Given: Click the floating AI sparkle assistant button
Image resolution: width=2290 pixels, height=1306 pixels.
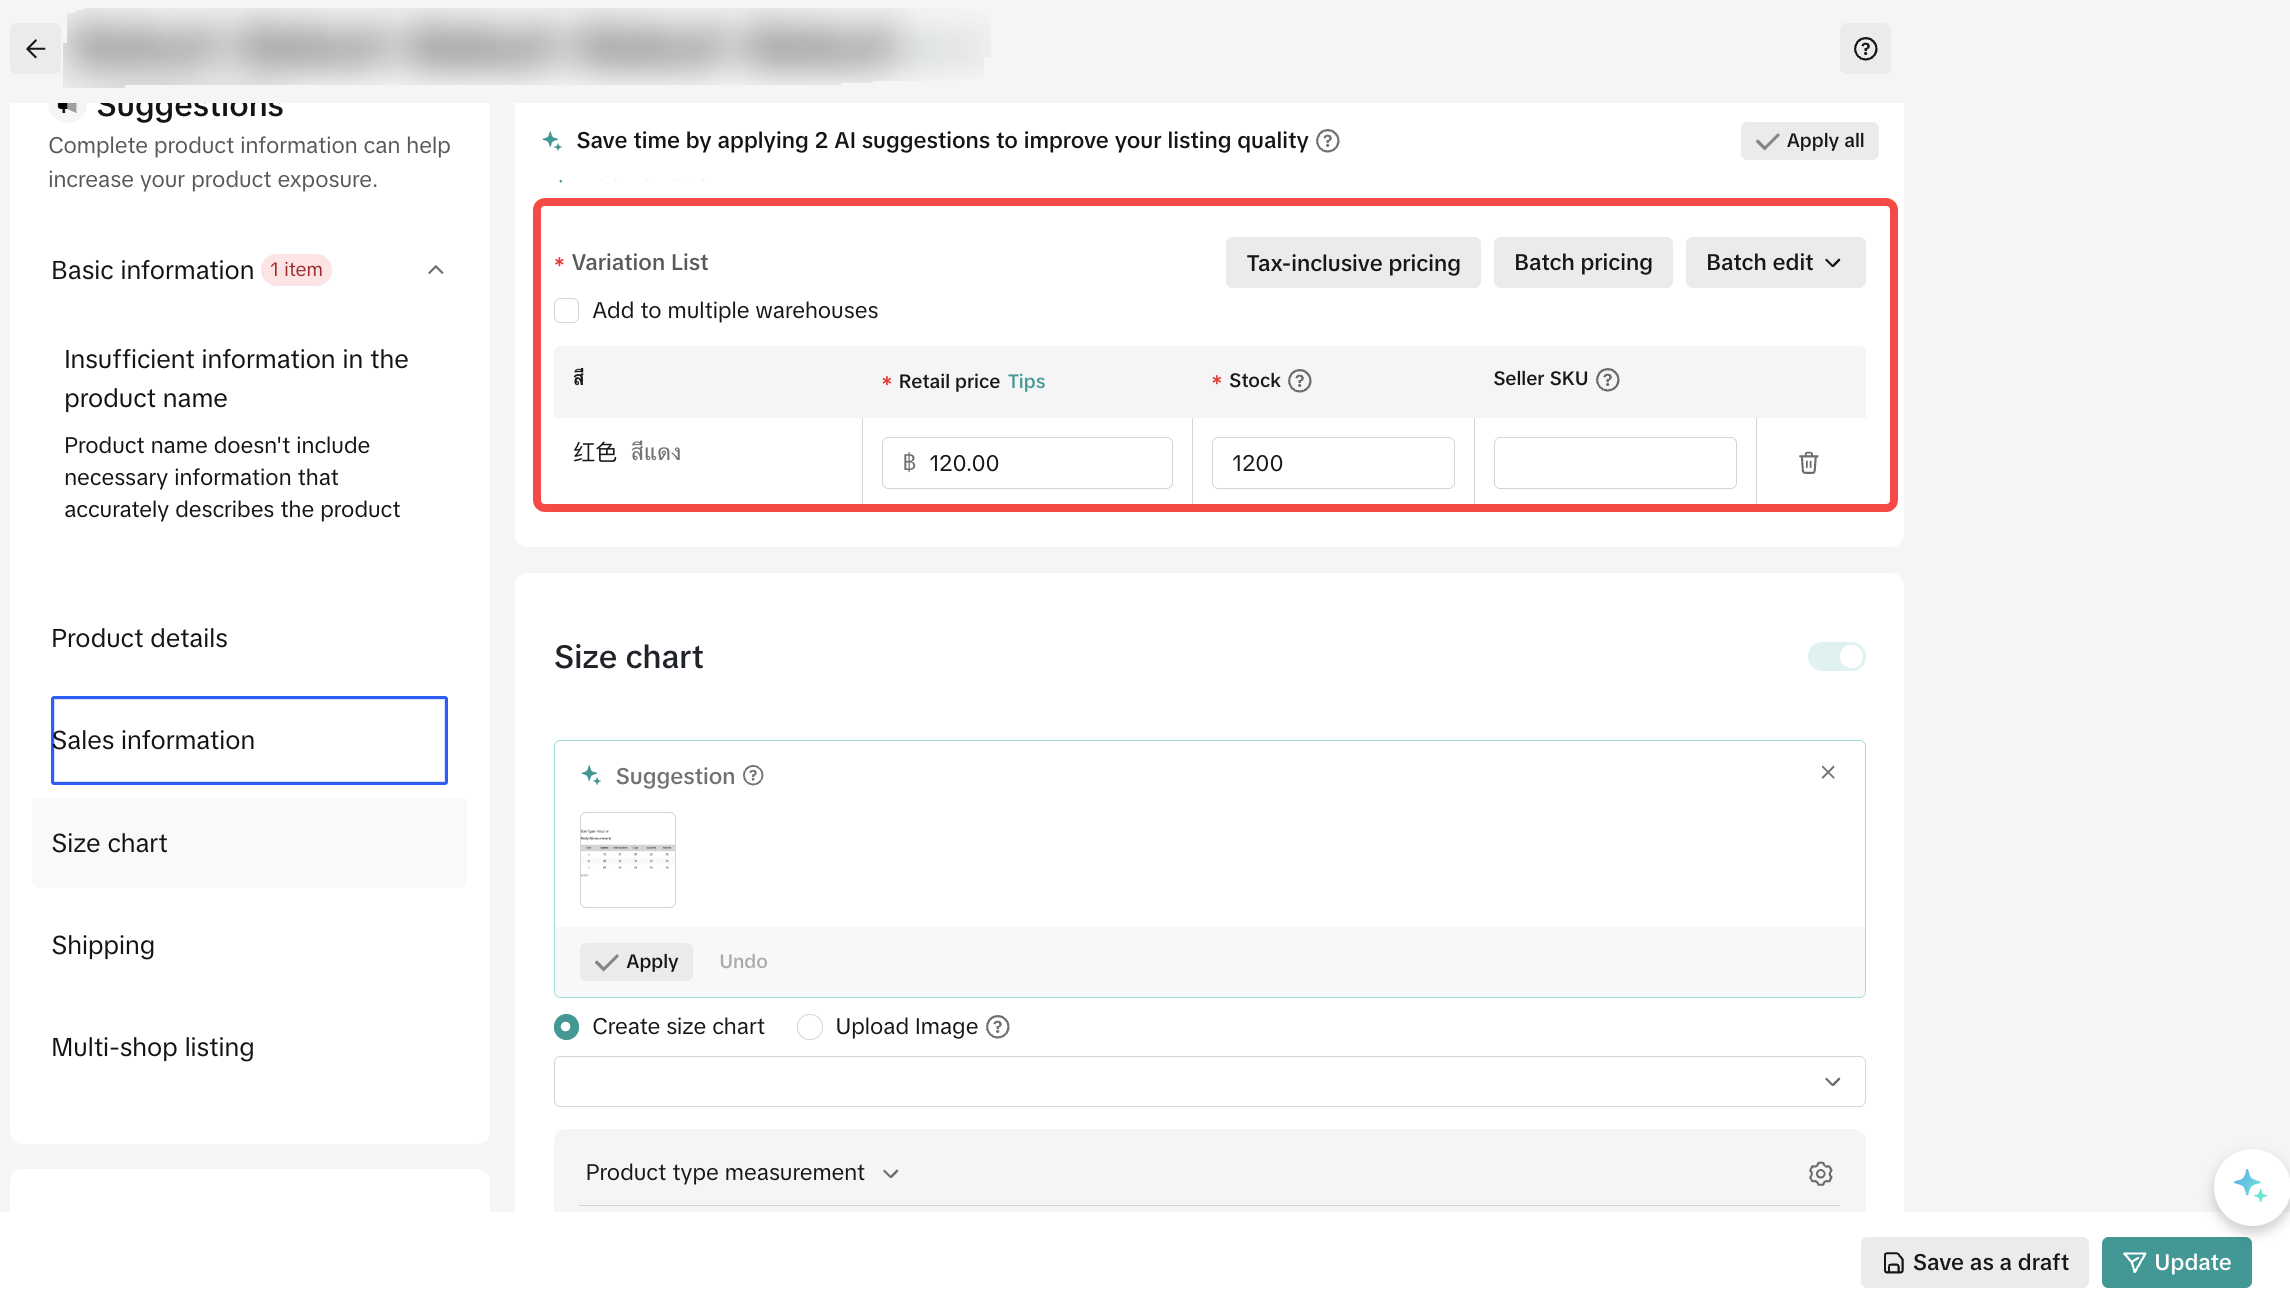Looking at the screenshot, I should [2250, 1186].
